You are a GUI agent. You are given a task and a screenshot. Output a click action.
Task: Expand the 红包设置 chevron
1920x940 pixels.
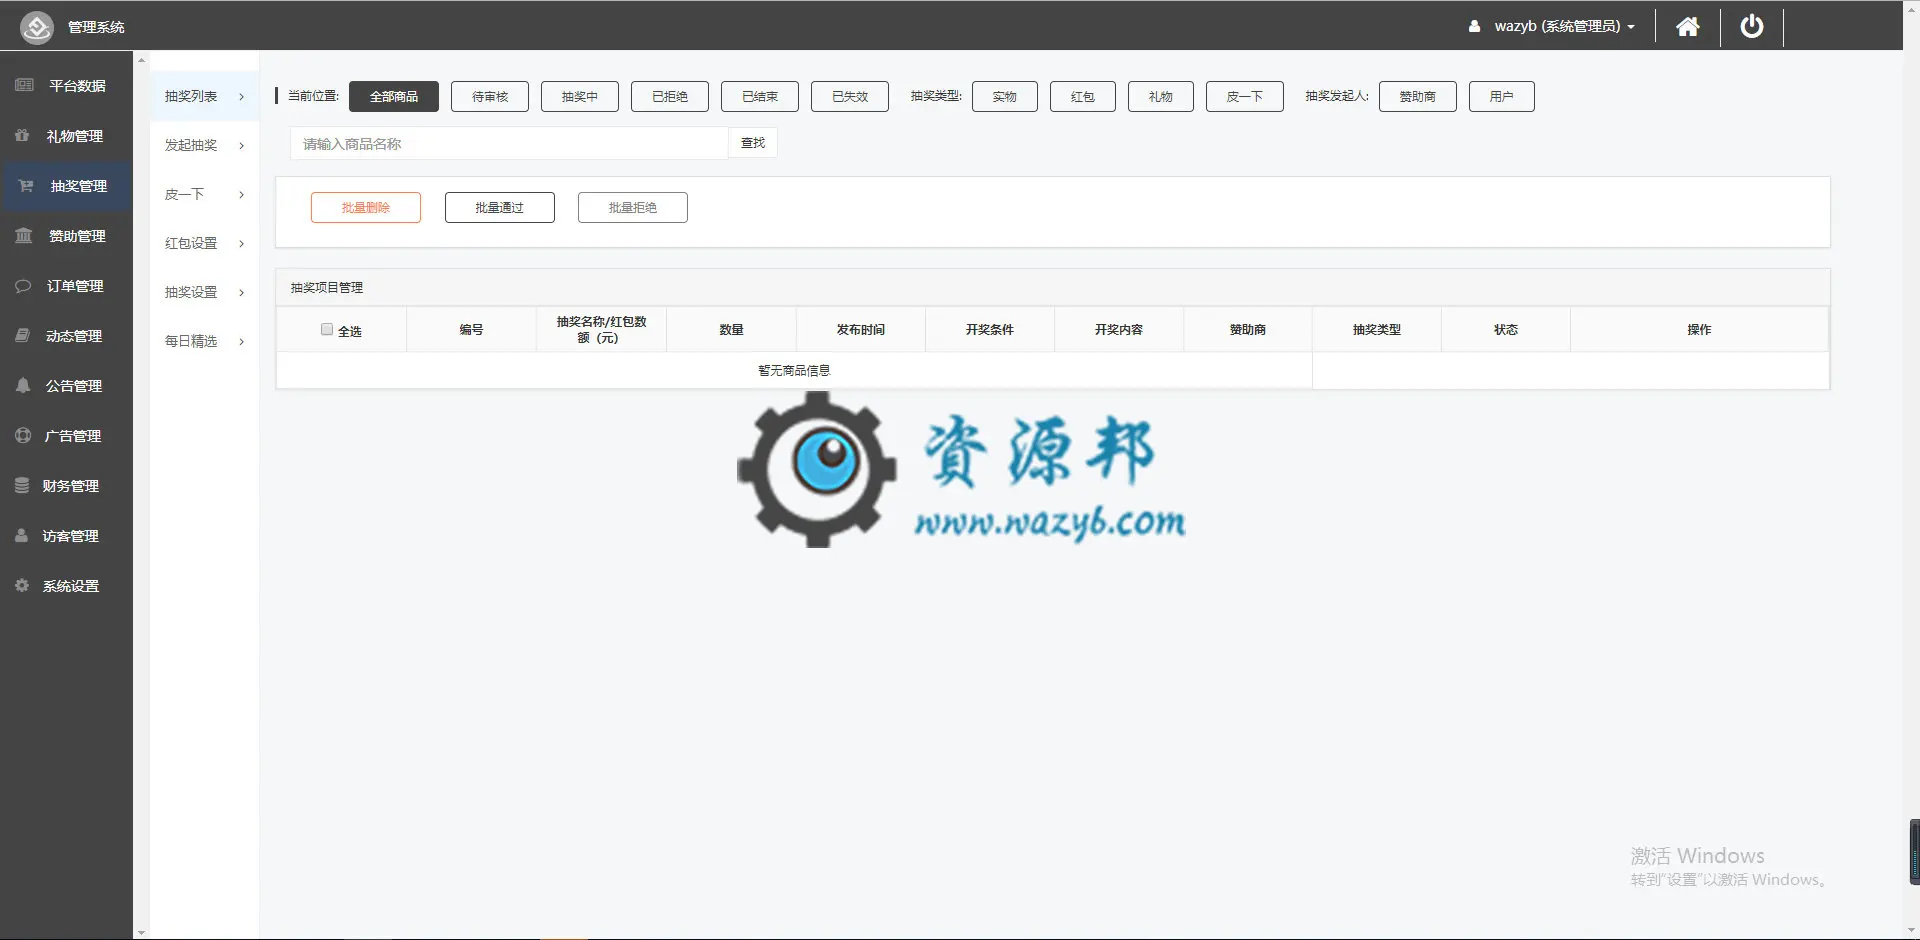(x=241, y=244)
